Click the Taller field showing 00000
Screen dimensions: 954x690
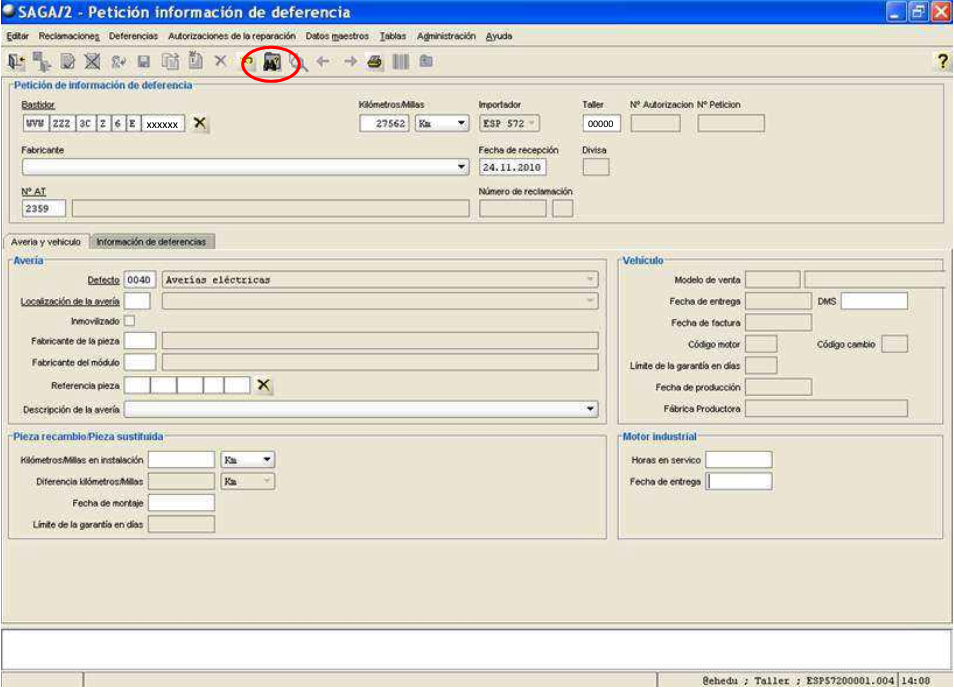601,124
